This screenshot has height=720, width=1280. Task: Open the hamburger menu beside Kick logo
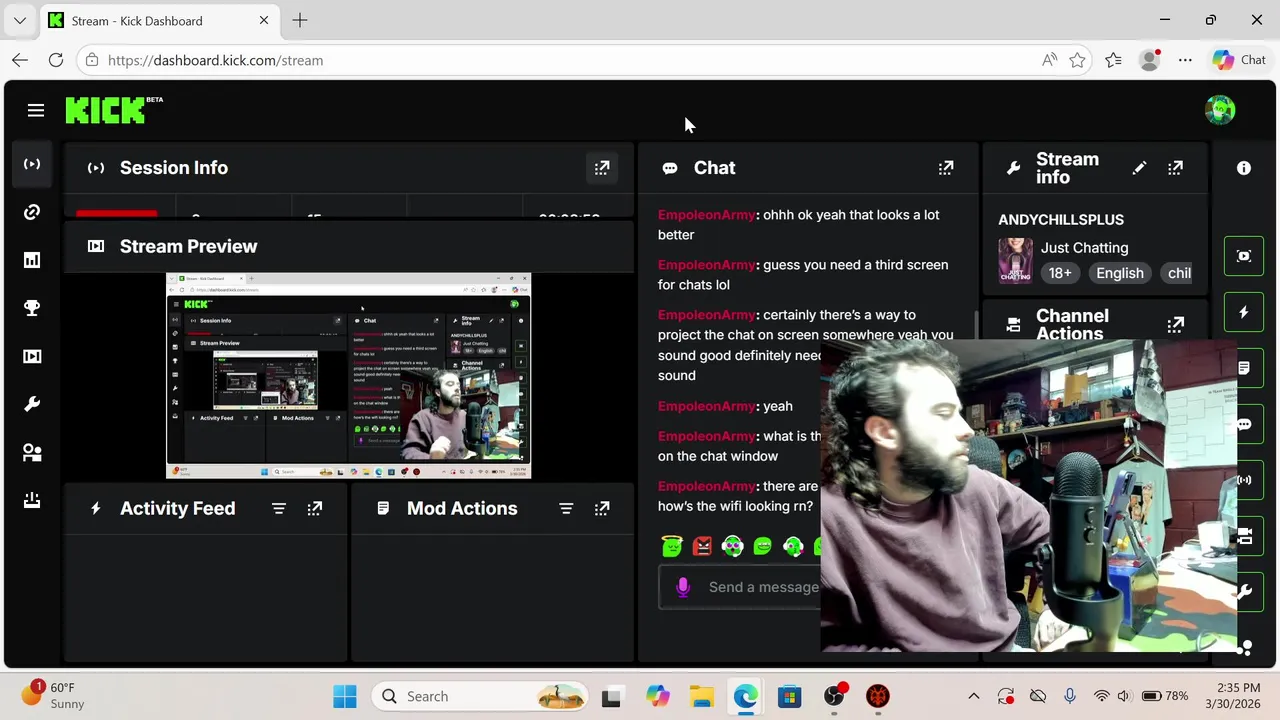pos(36,110)
